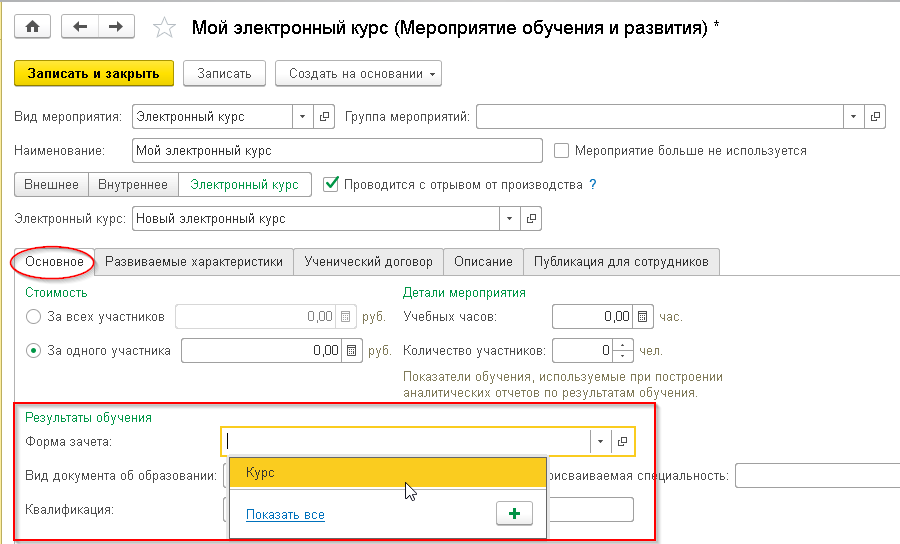The width and height of the screenshot is (900, 544).
Task: Click the green plus create button
Action: [x=514, y=513]
